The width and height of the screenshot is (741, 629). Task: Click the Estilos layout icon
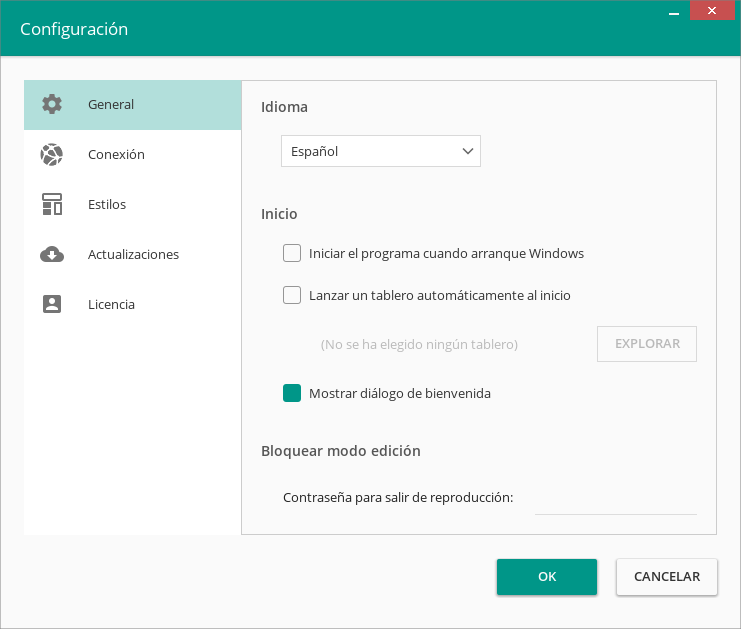click(52, 204)
